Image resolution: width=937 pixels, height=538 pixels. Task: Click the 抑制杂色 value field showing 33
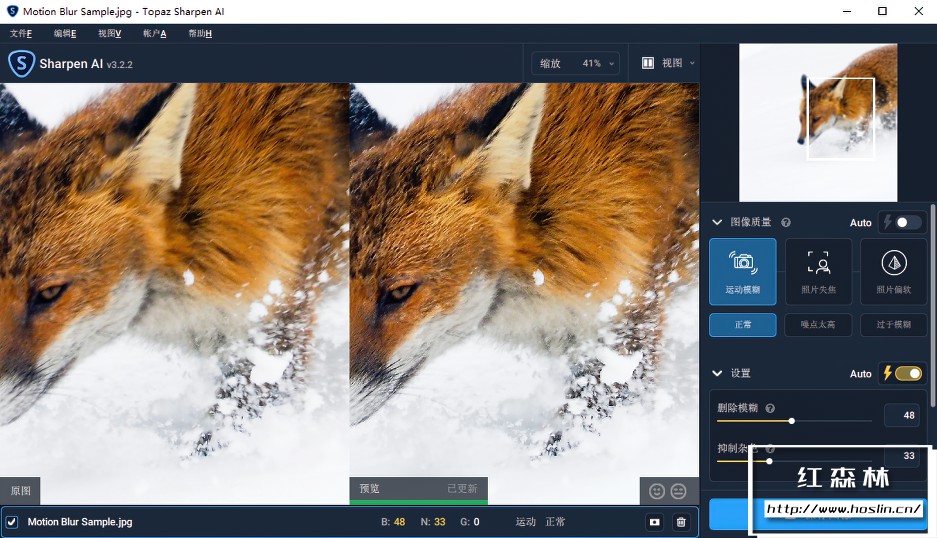tap(902, 456)
